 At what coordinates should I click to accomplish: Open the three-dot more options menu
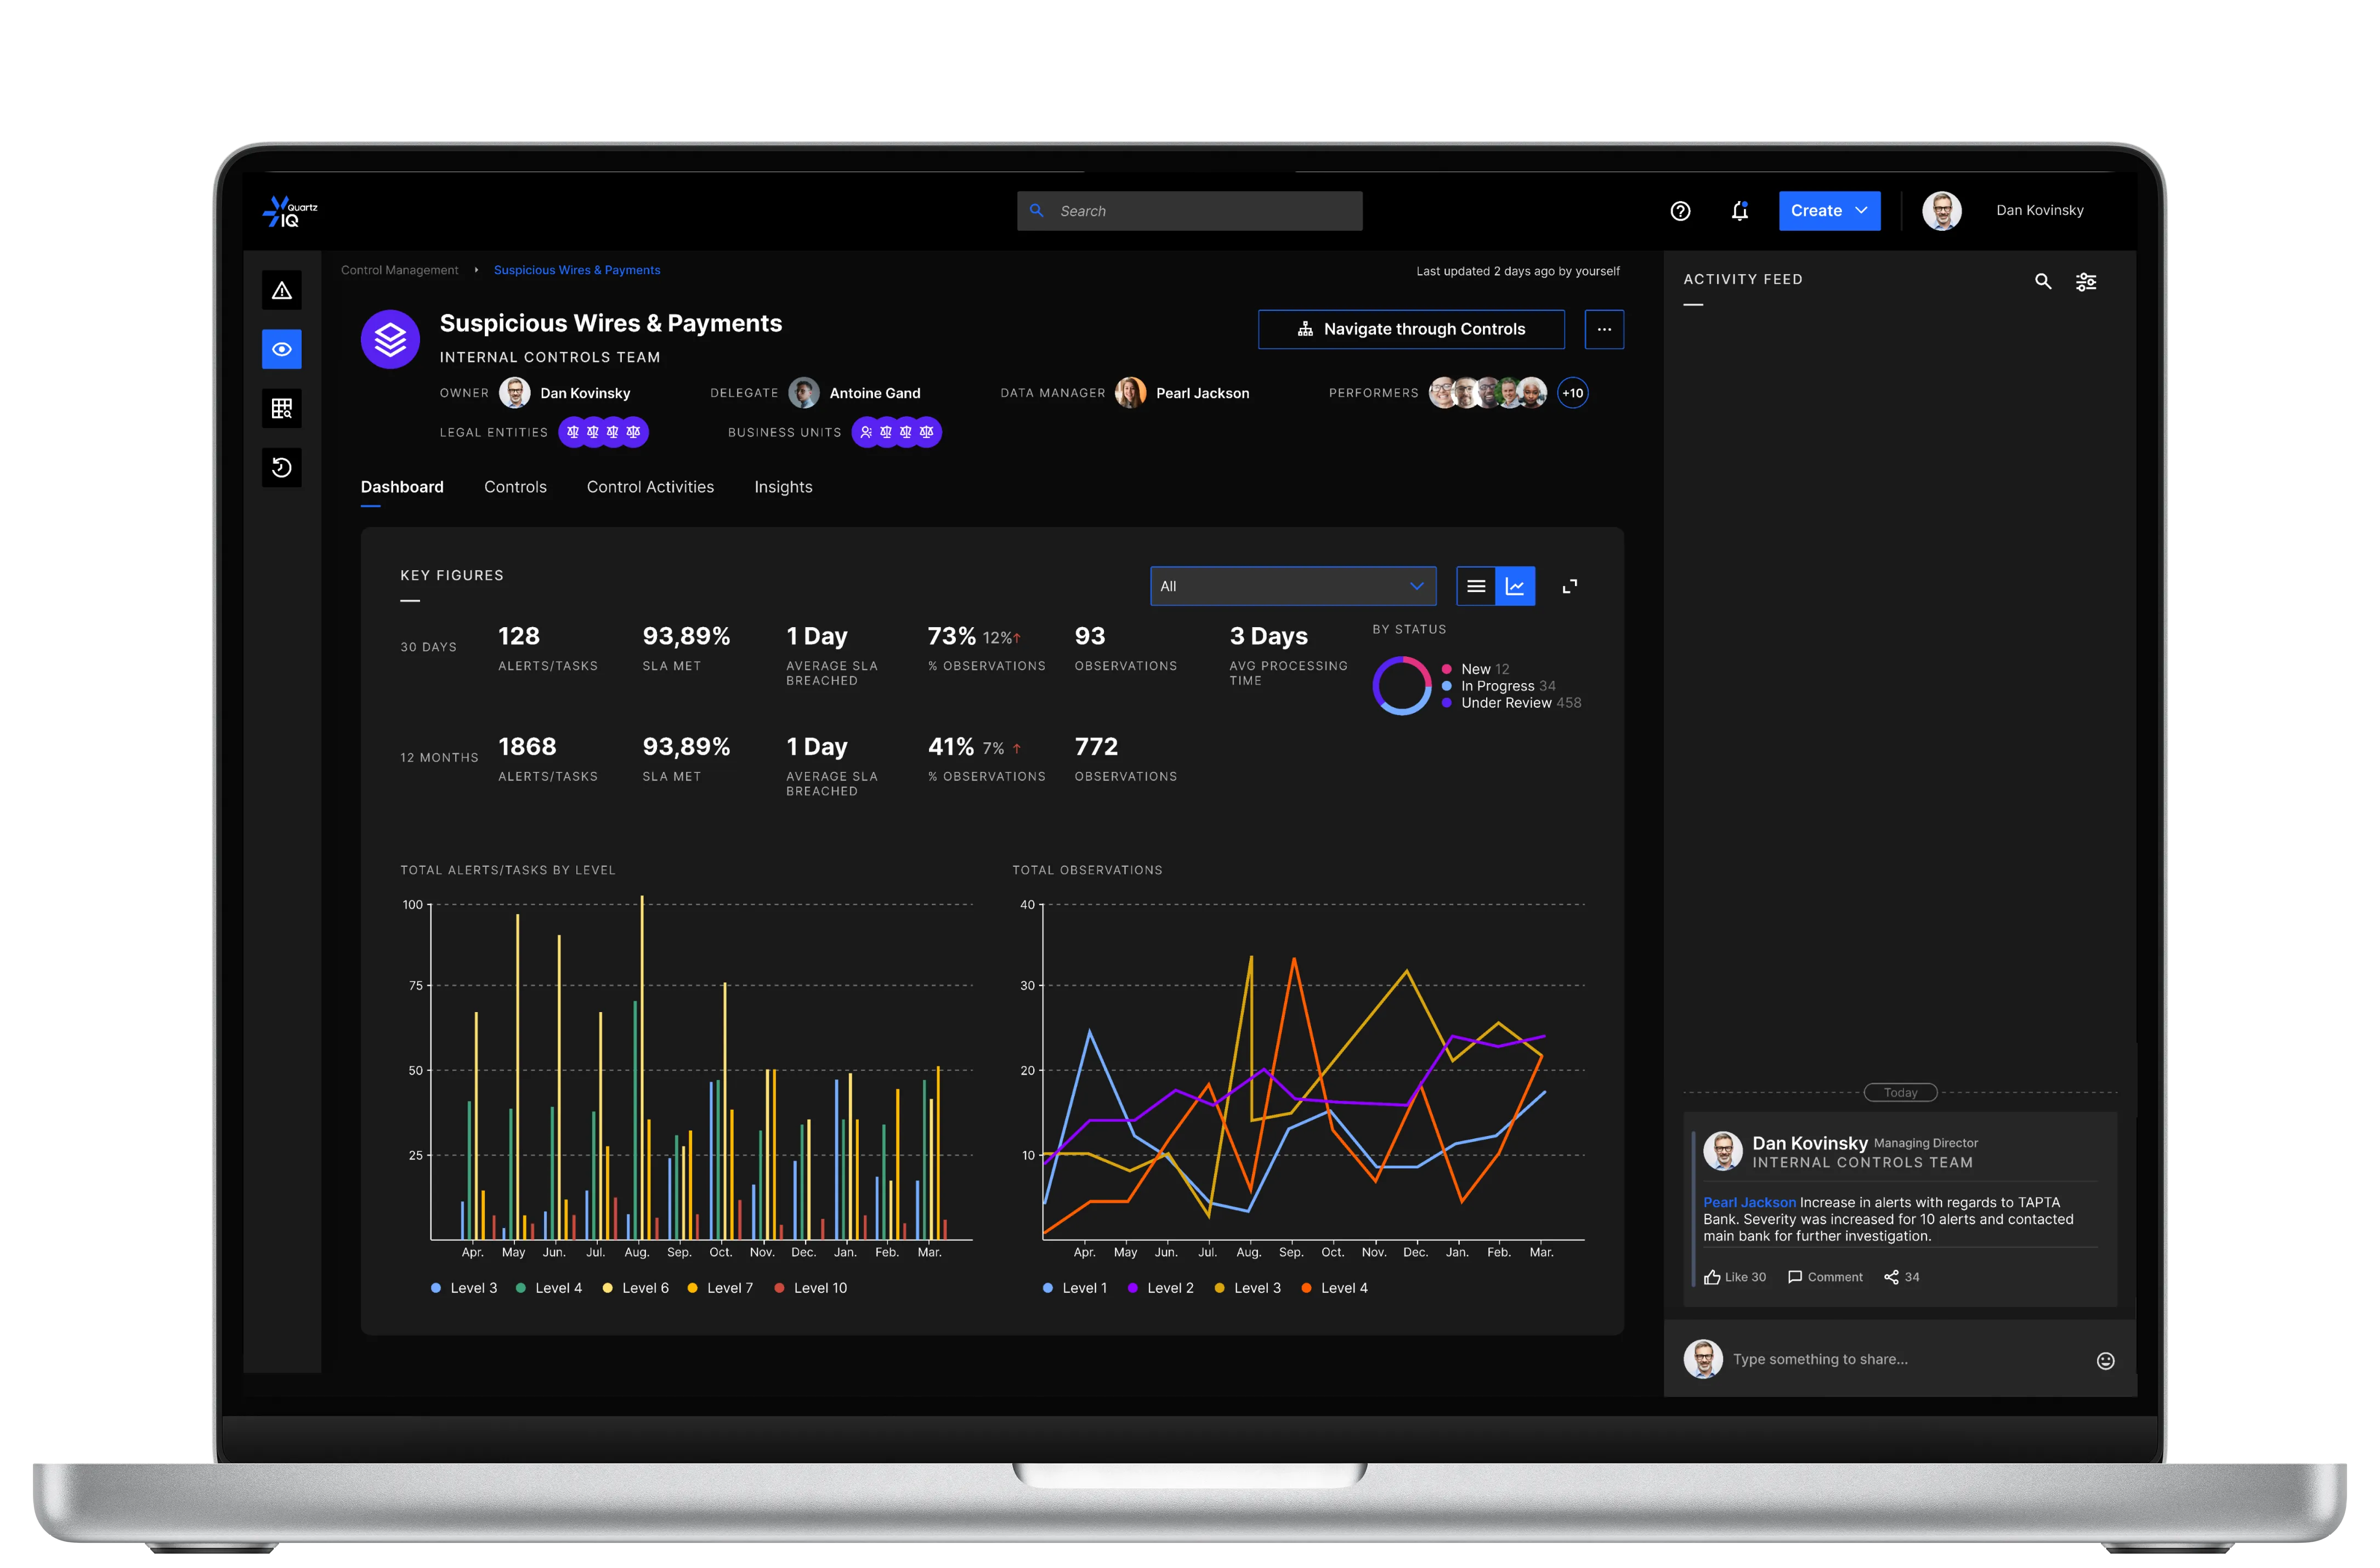click(1604, 330)
